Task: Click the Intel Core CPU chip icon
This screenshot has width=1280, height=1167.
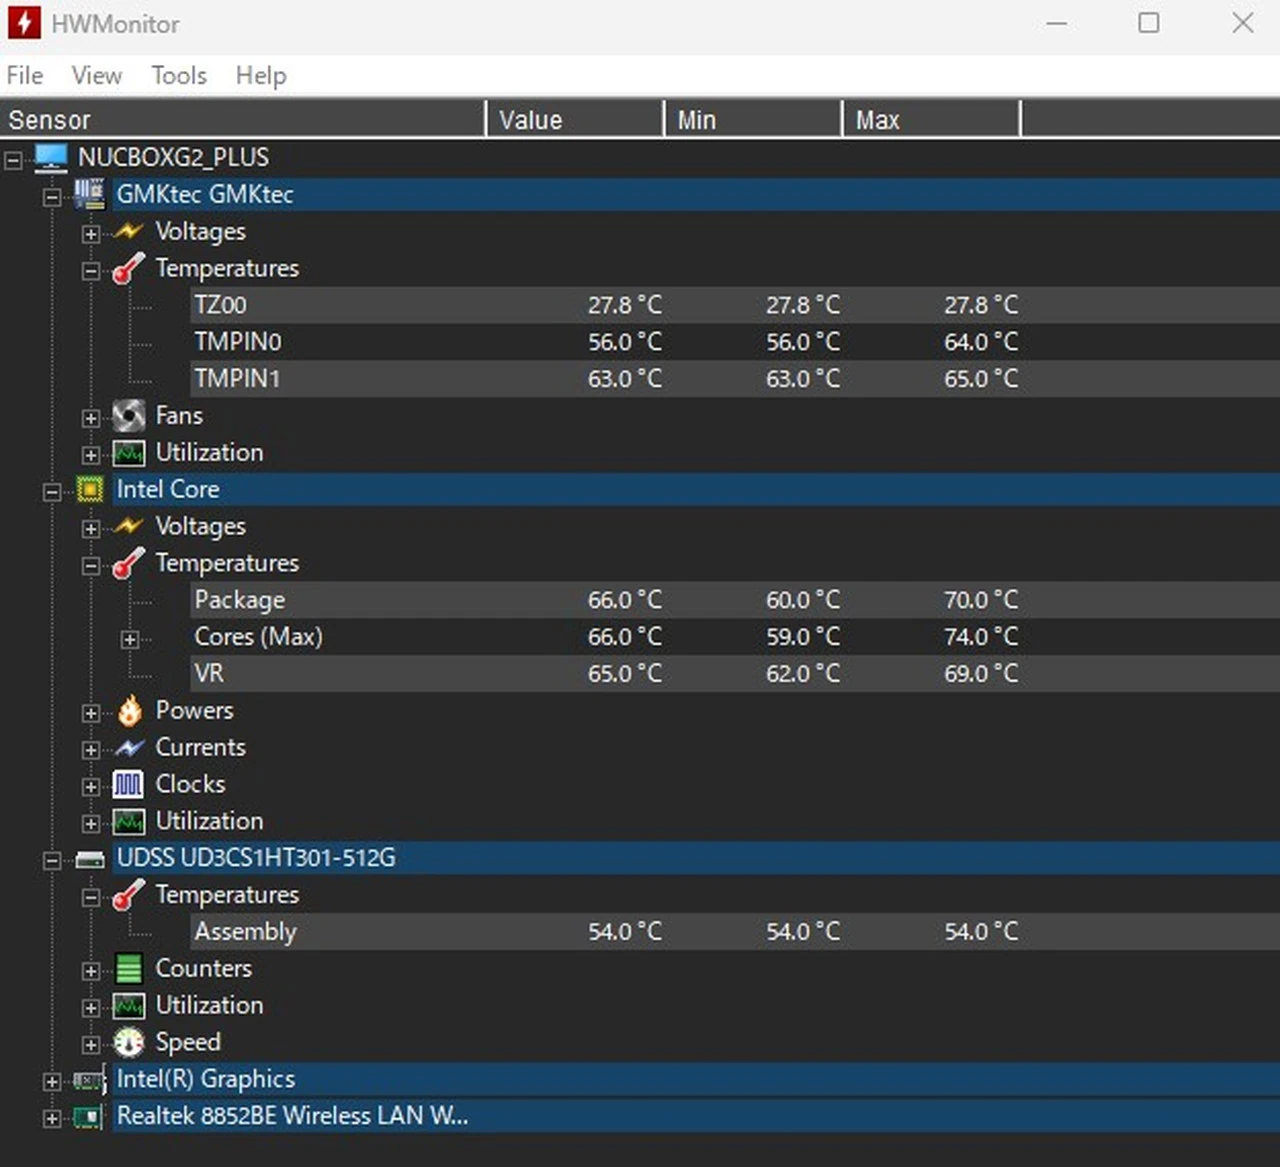Action: click(90, 490)
